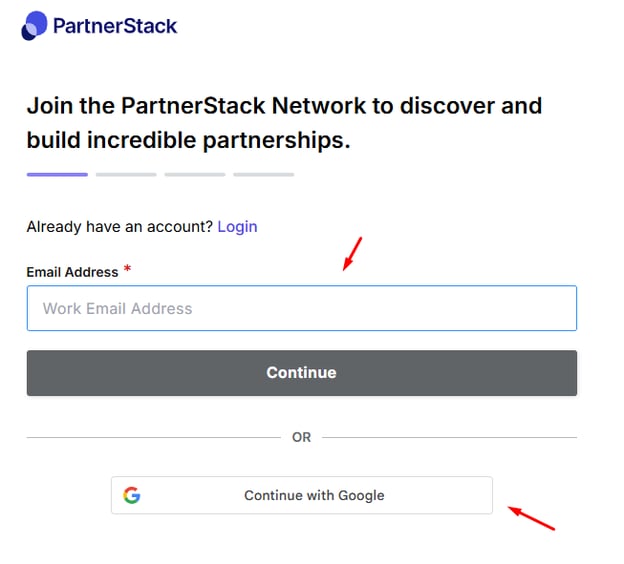
Task: Select the first purple progress step
Action: point(57,174)
